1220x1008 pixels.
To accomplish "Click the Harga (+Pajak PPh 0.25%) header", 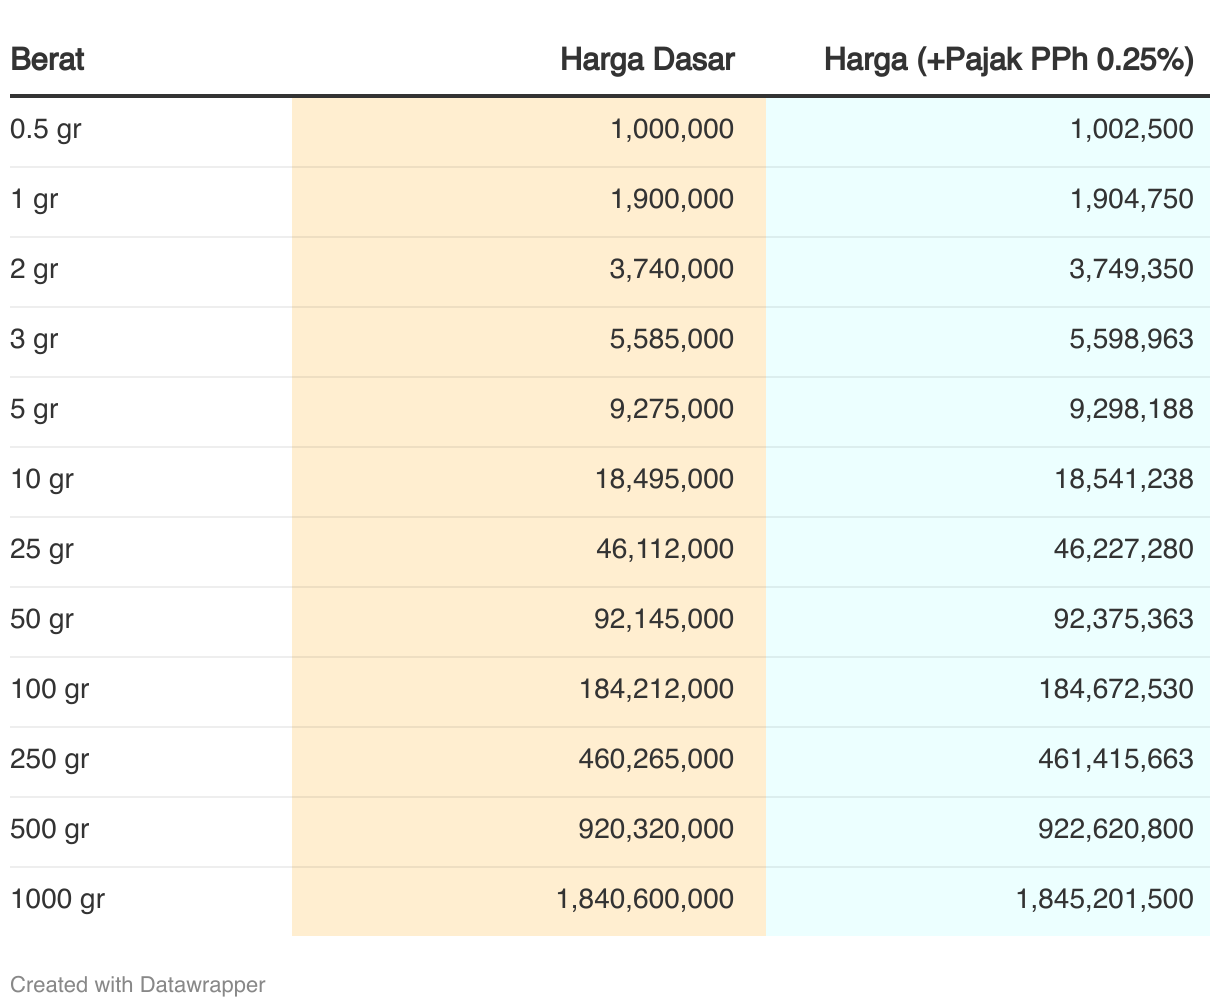I will pos(1009,60).
